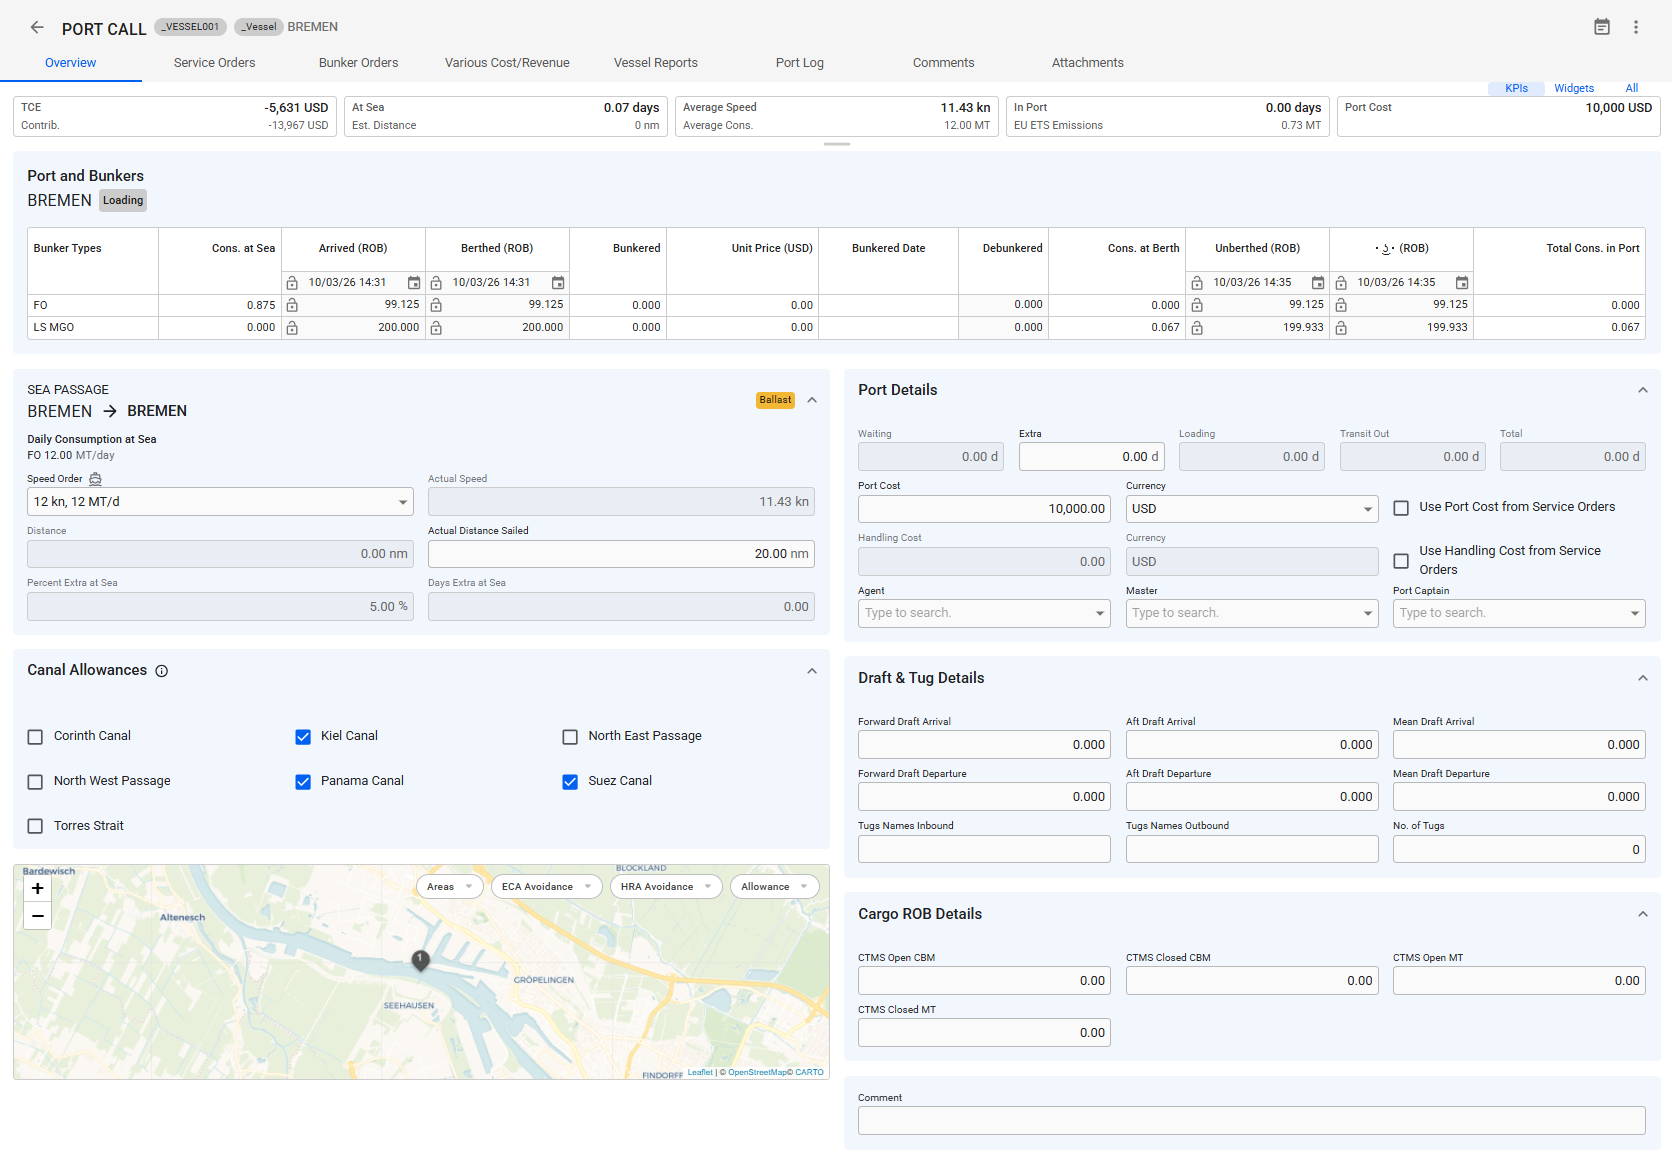The height and width of the screenshot is (1164, 1672).
Task: Collapse the Port Details section
Action: click(x=1642, y=390)
